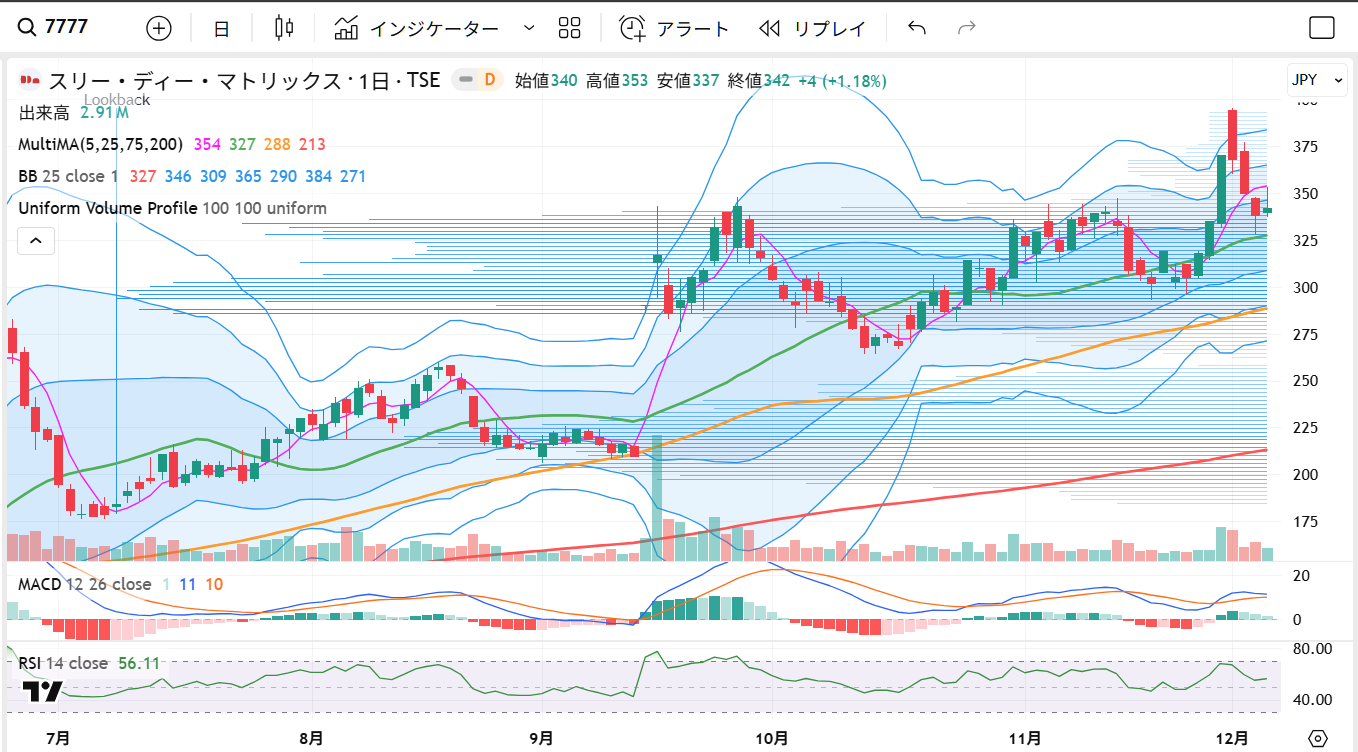Click the compare symbol plus icon

click(159, 28)
